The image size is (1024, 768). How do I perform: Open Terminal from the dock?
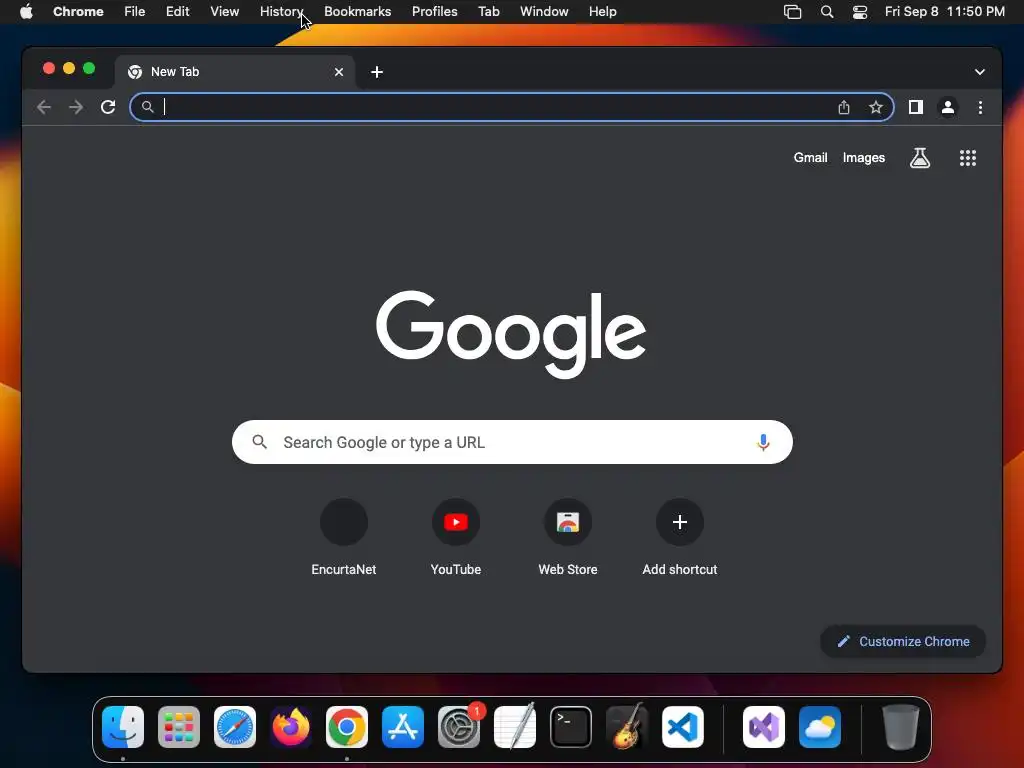(x=571, y=727)
